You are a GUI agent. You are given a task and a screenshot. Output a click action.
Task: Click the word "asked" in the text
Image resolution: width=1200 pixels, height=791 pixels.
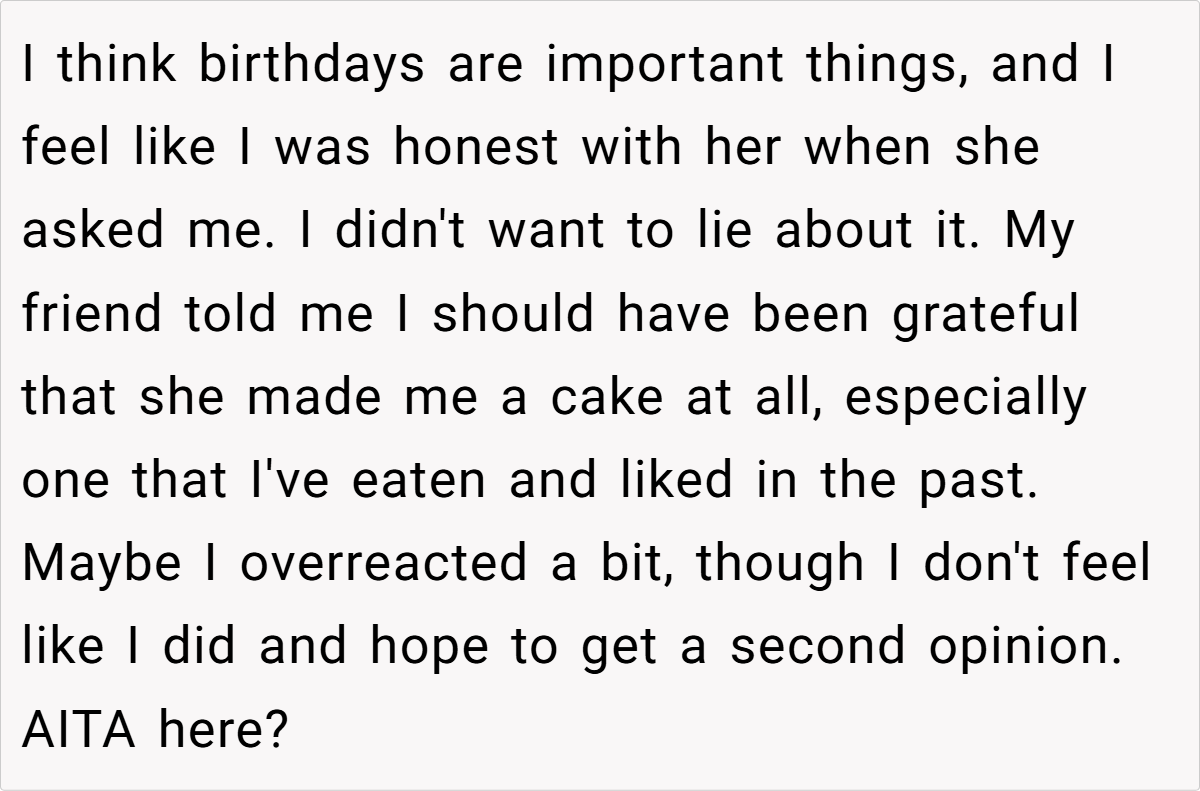pos(91,231)
